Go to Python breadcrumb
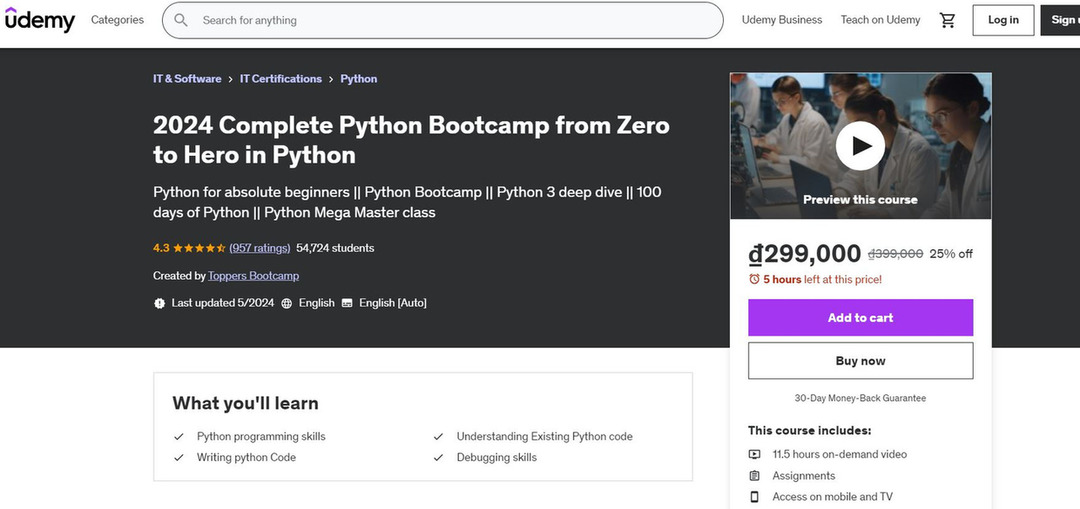The image size is (1080, 509). [x=359, y=79]
